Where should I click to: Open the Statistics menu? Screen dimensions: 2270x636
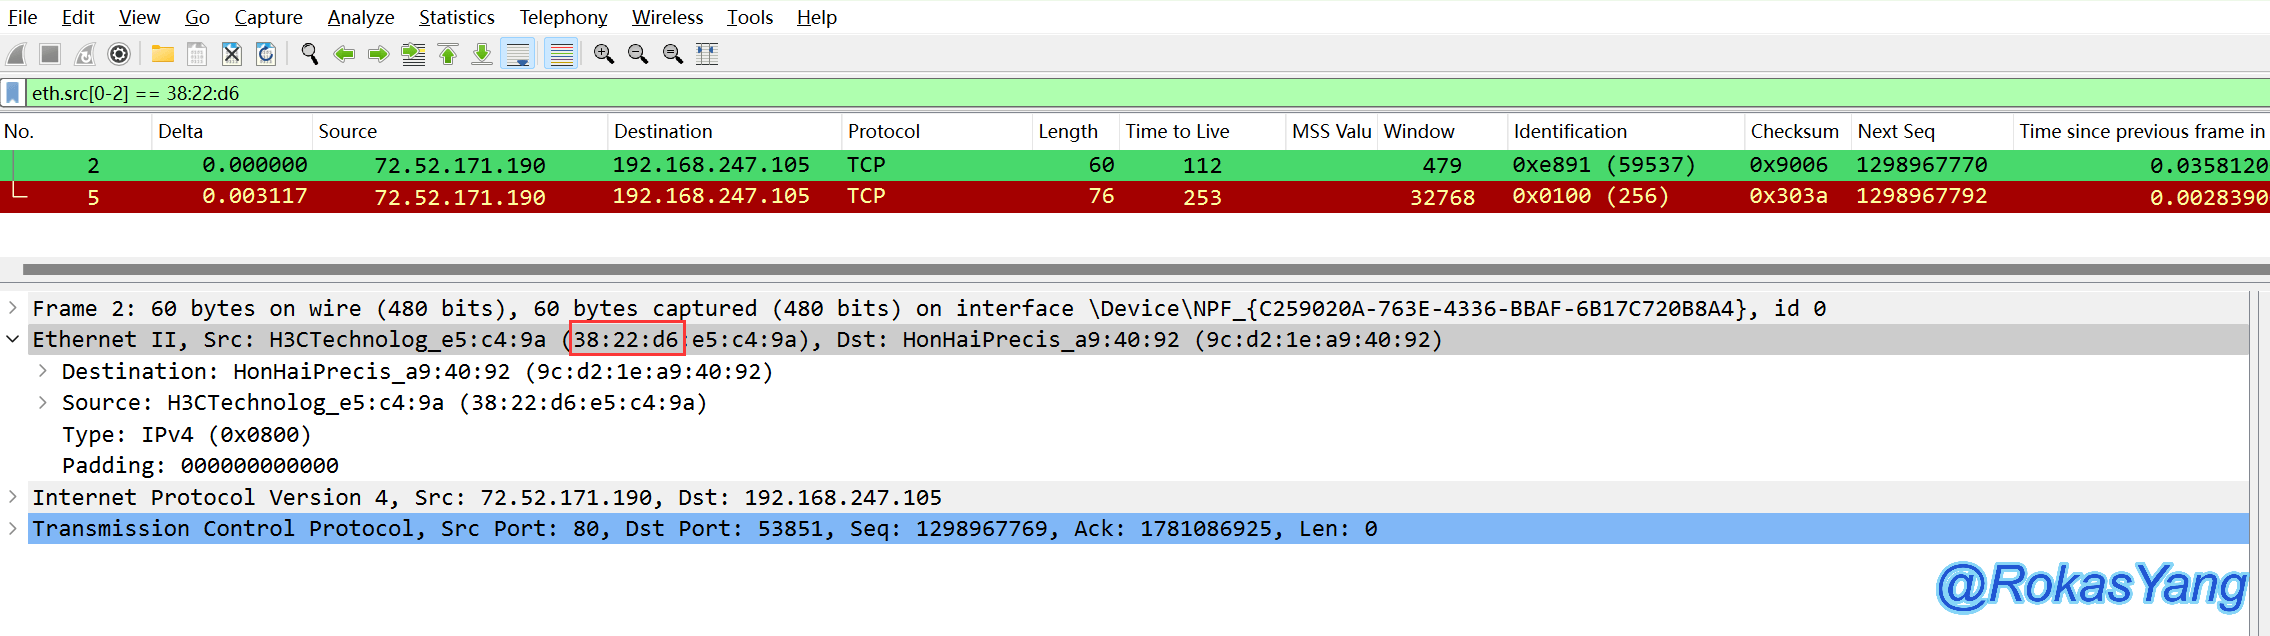pyautogui.click(x=456, y=17)
